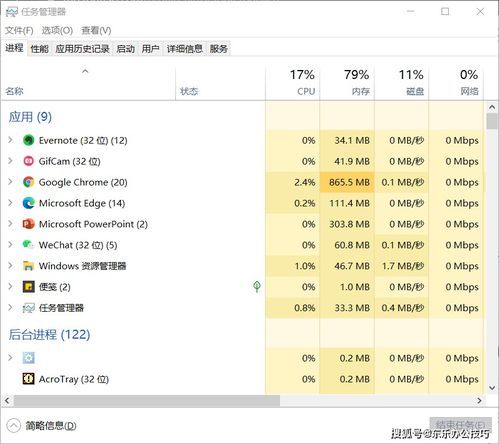Click the 便笺 sticky notes icon

[29, 287]
